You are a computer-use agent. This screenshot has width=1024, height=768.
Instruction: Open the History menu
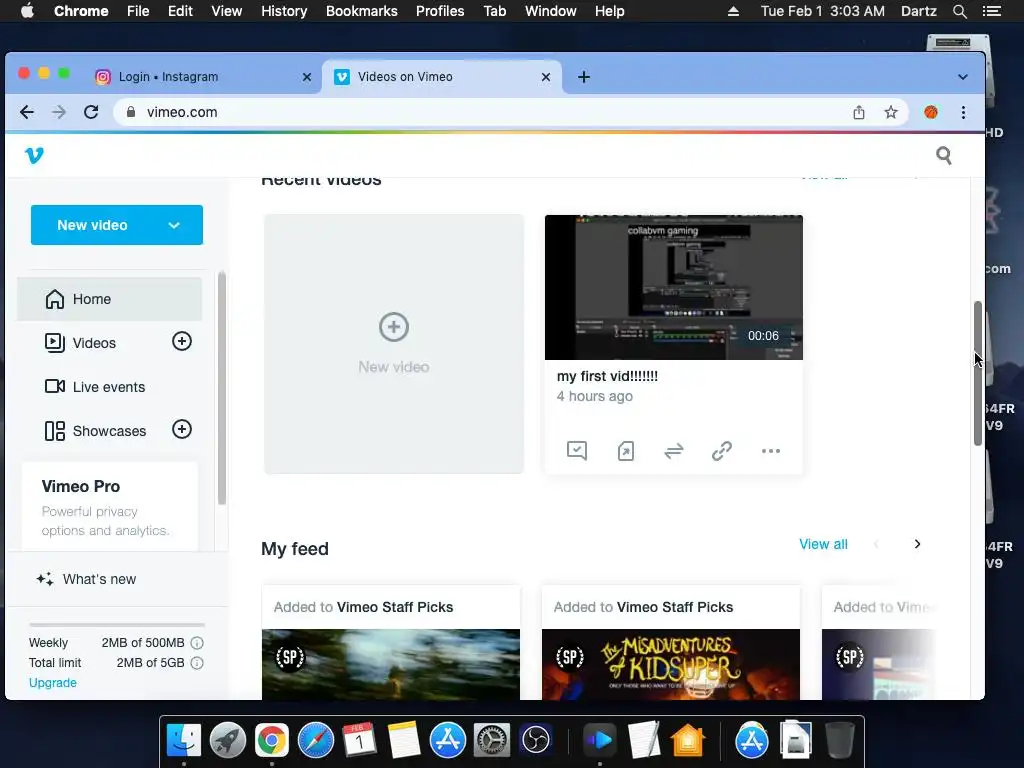click(284, 11)
